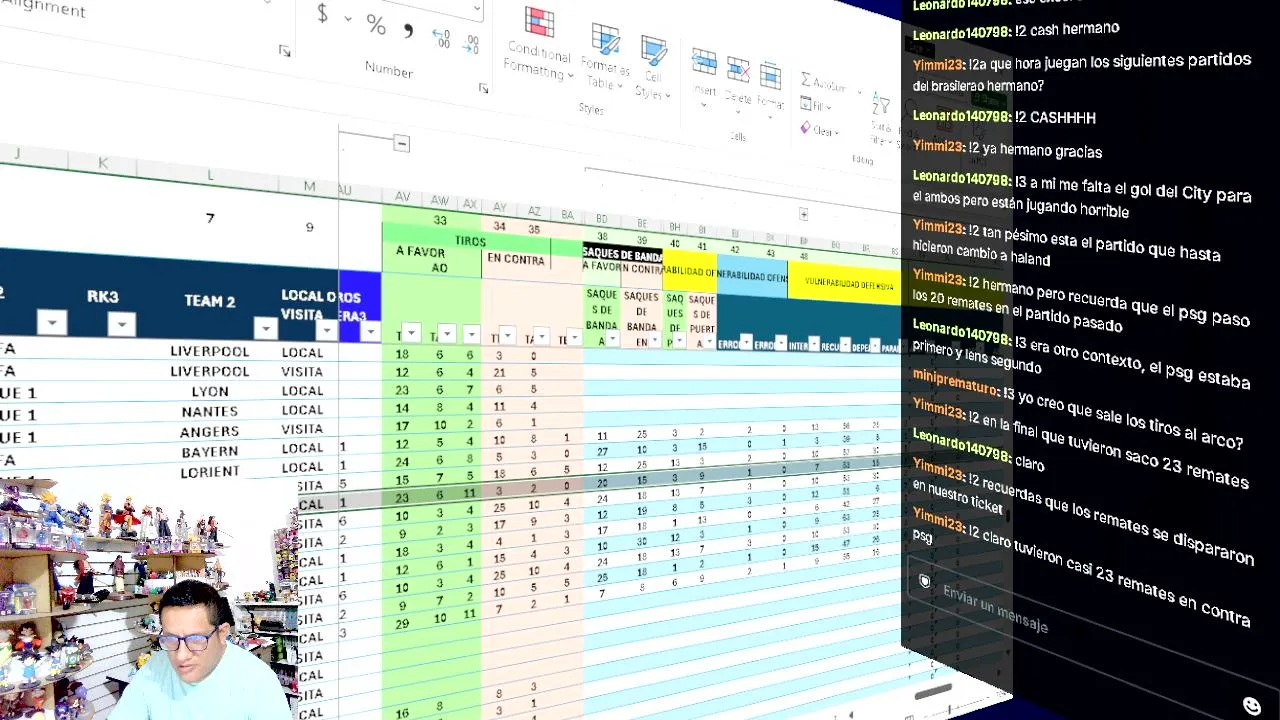Collapse the column group with minus button
Image resolution: width=1280 pixels, height=720 pixels.
coord(402,144)
